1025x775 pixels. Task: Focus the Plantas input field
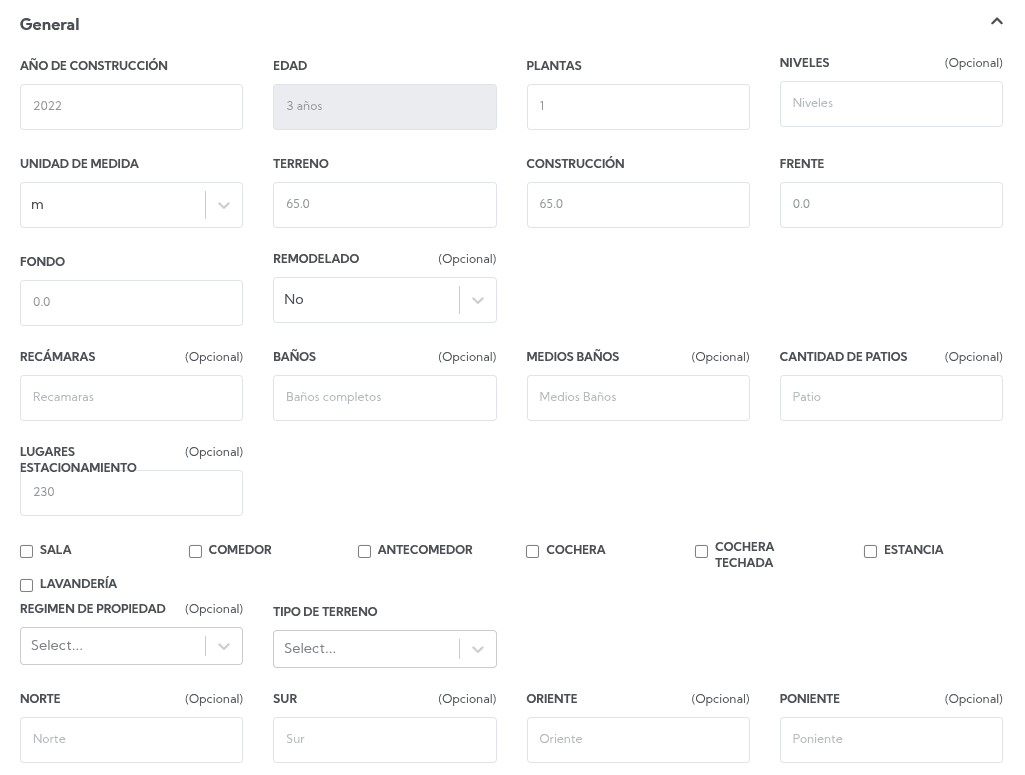638,107
